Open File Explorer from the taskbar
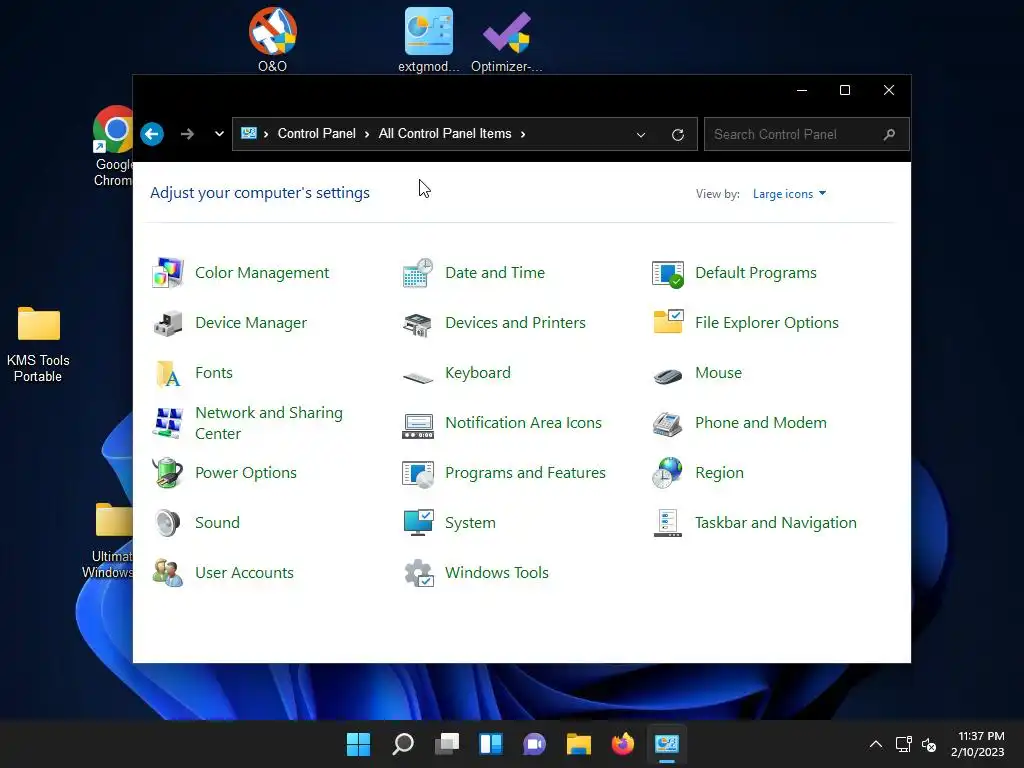 tap(579, 744)
